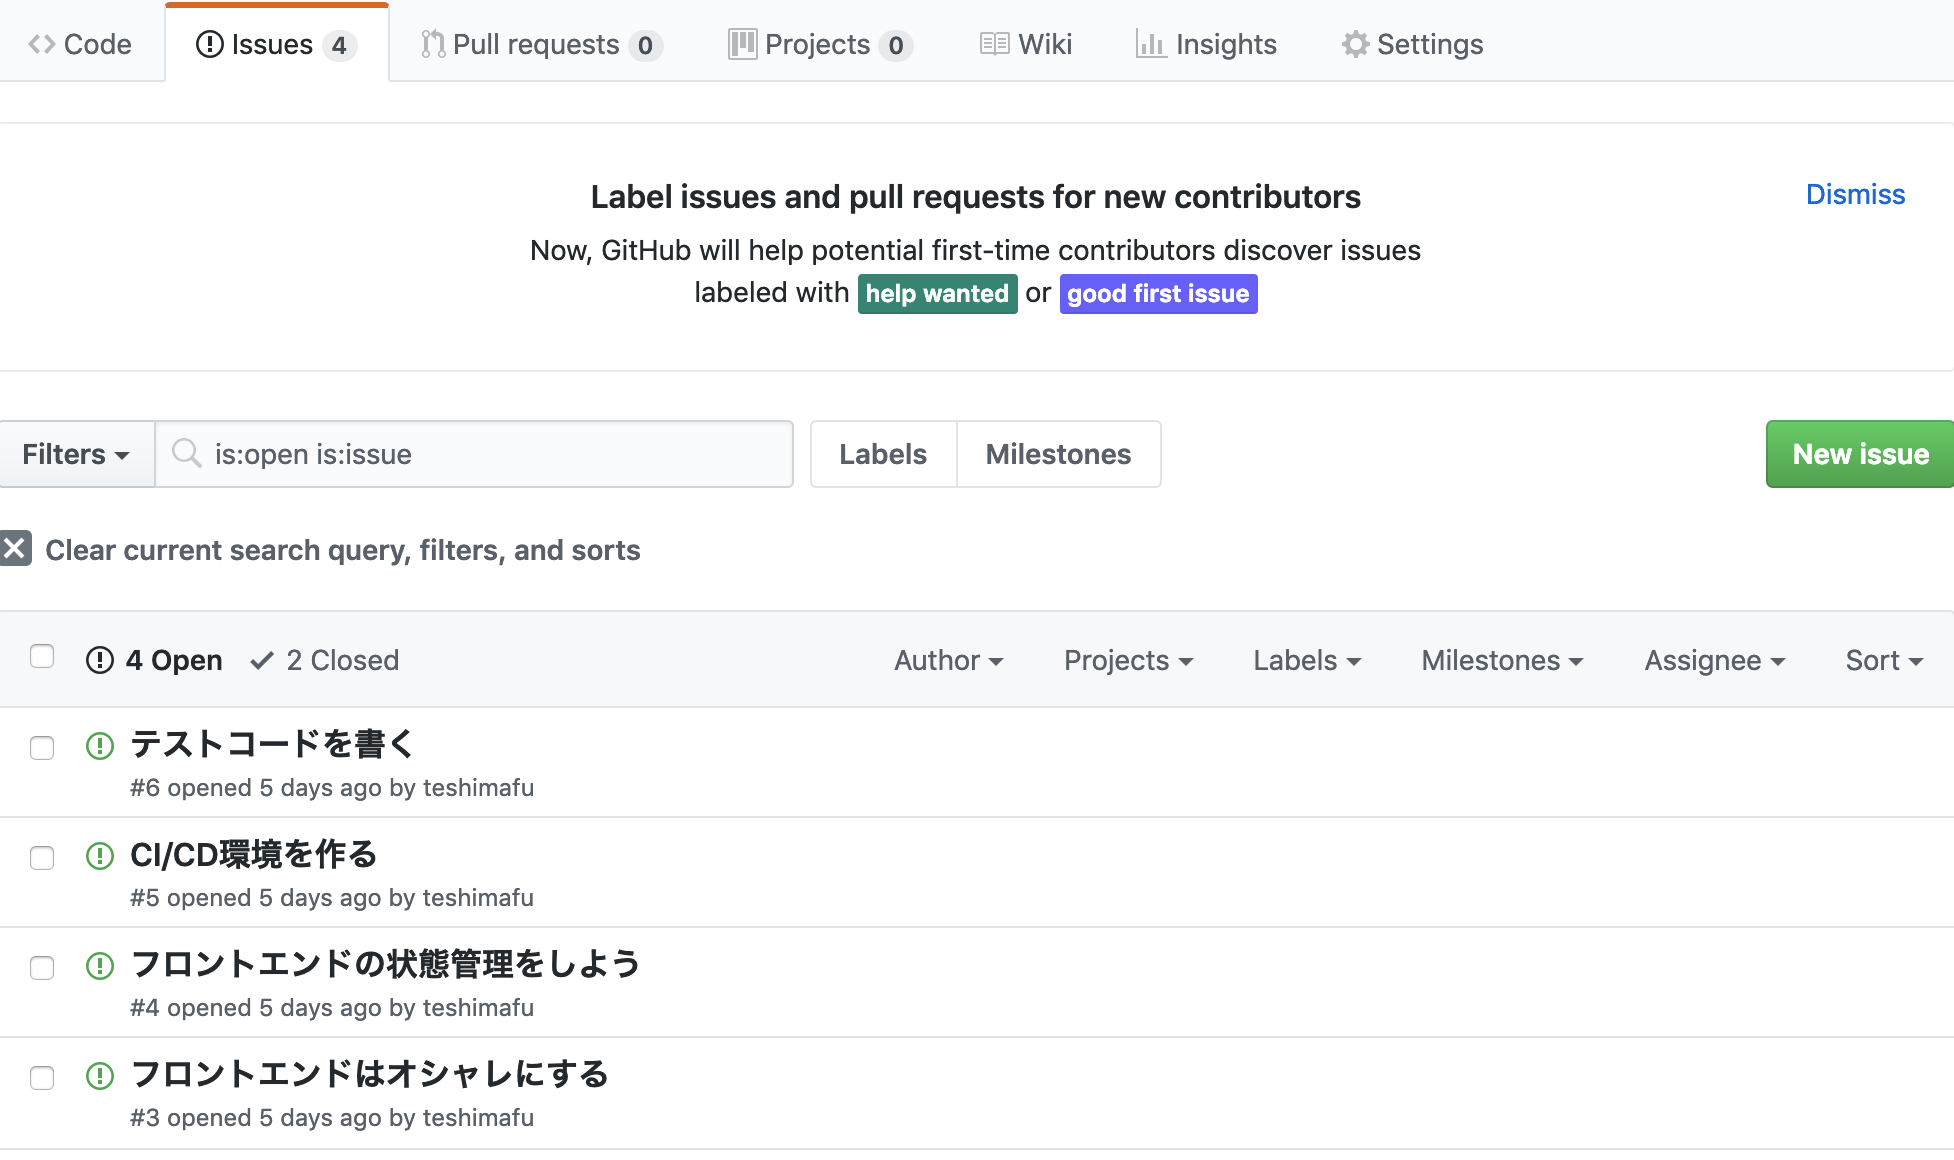The height and width of the screenshot is (1160, 1954).
Task: Click the search magnifier icon in the filter bar
Action: (186, 454)
